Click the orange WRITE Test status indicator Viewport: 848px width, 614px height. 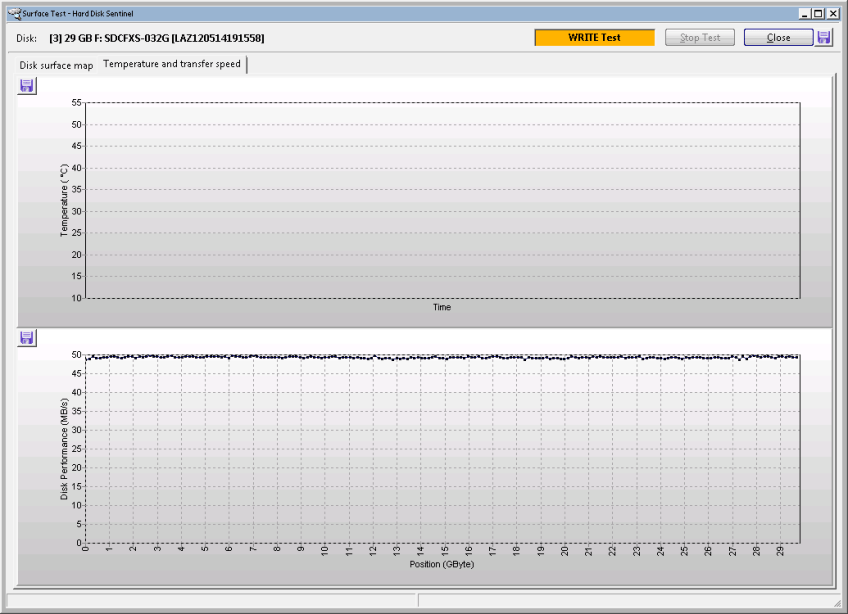[594, 37]
